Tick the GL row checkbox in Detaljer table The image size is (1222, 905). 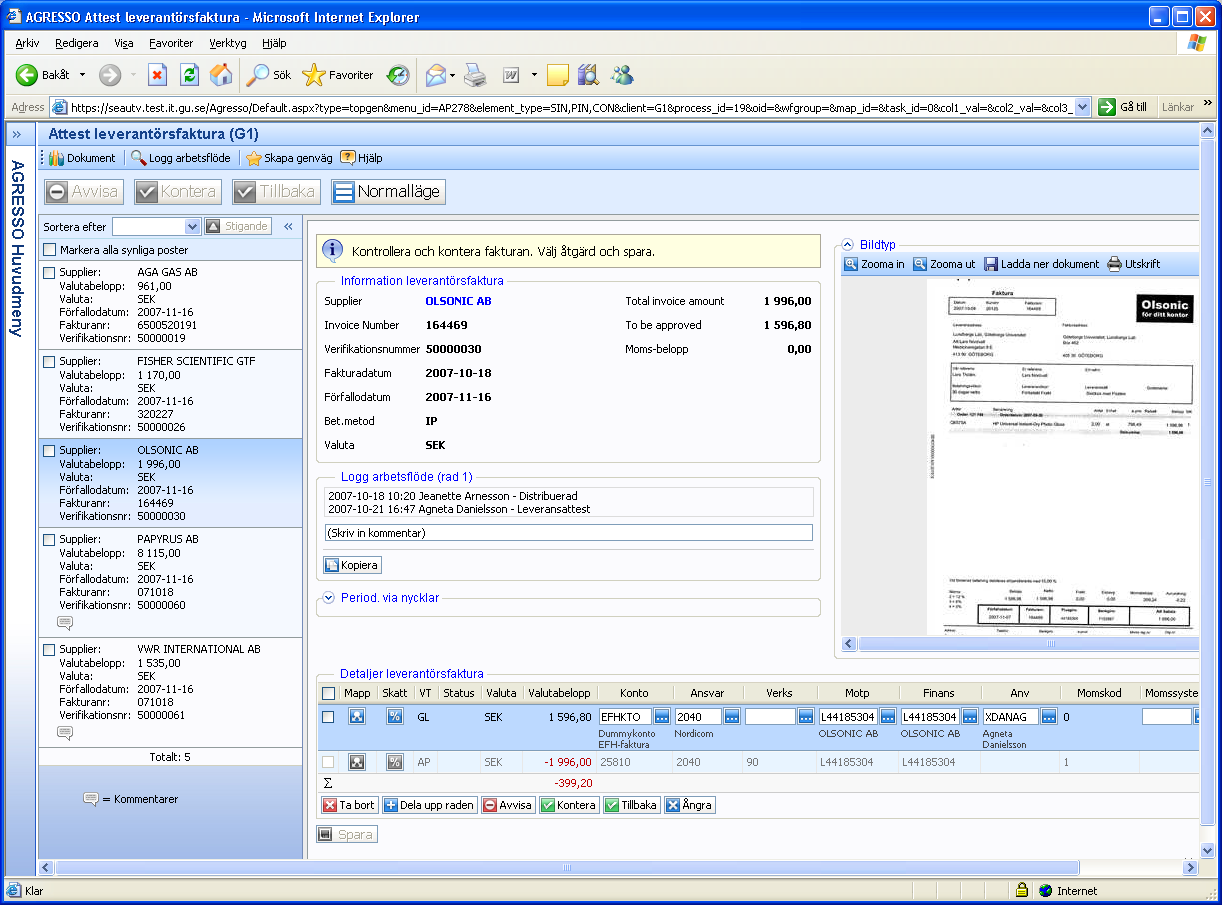tap(328, 717)
